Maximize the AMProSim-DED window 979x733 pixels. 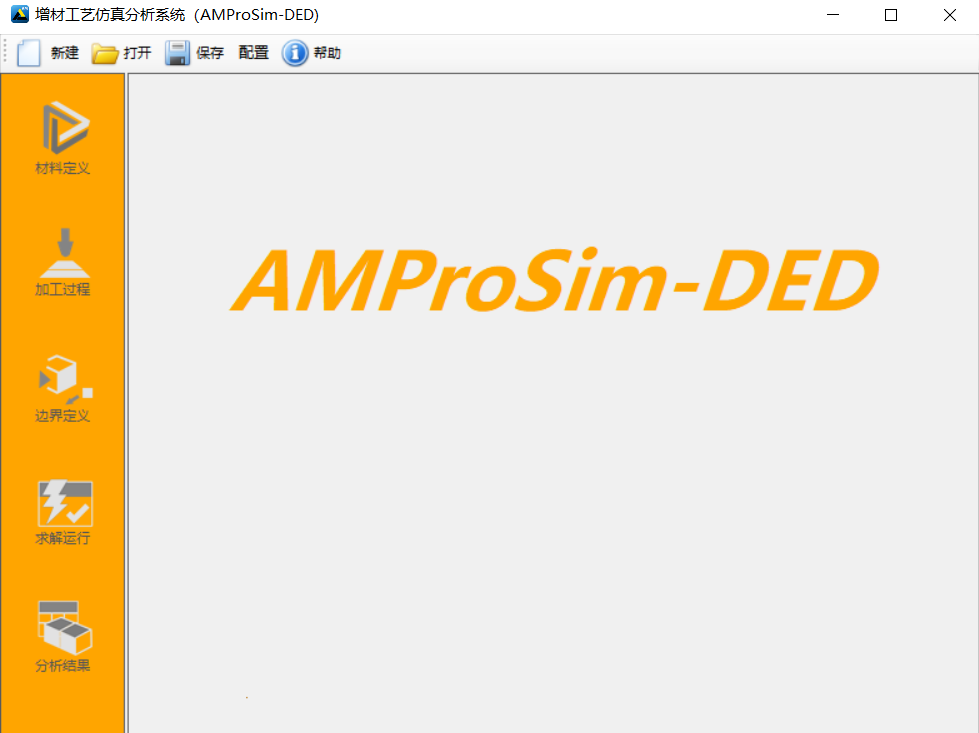tap(890, 15)
